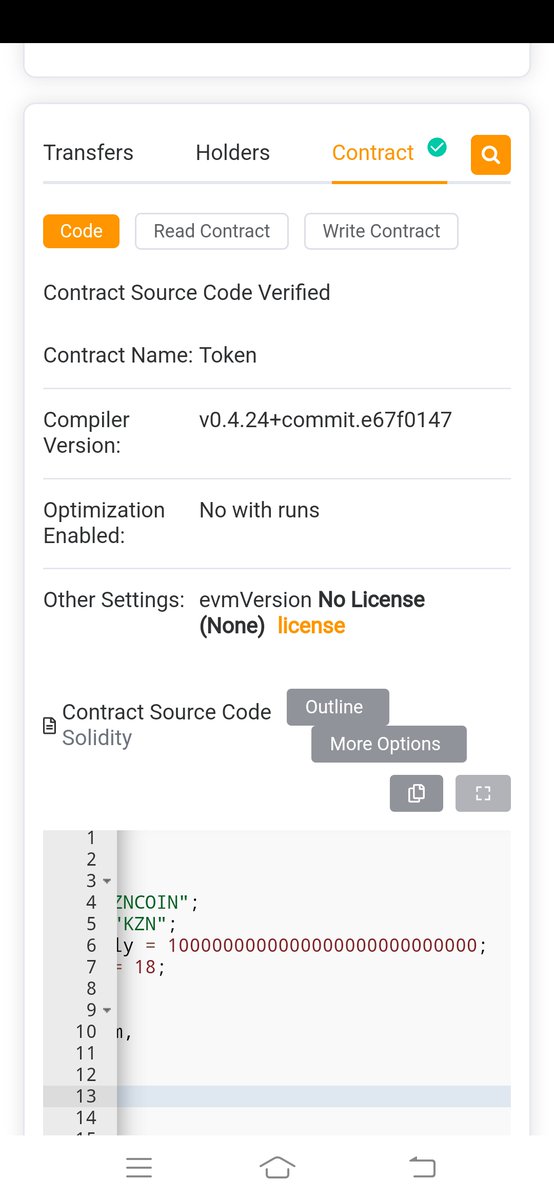Click the ZNCOIN string on line 4
The height and width of the screenshot is (1200, 554).
click(x=153, y=902)
